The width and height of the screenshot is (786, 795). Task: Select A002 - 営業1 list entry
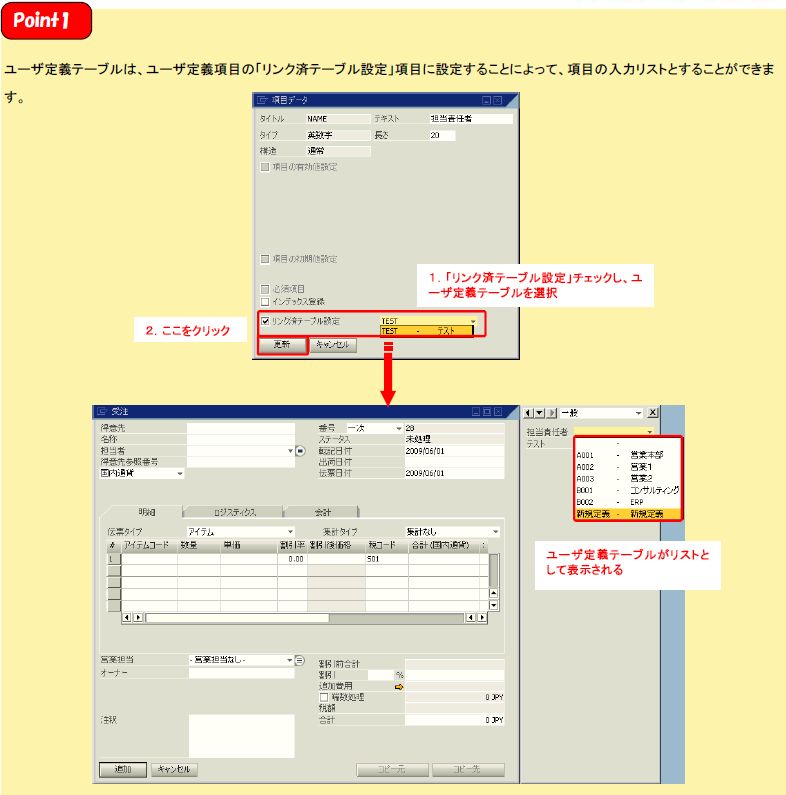tap(628, 467)
